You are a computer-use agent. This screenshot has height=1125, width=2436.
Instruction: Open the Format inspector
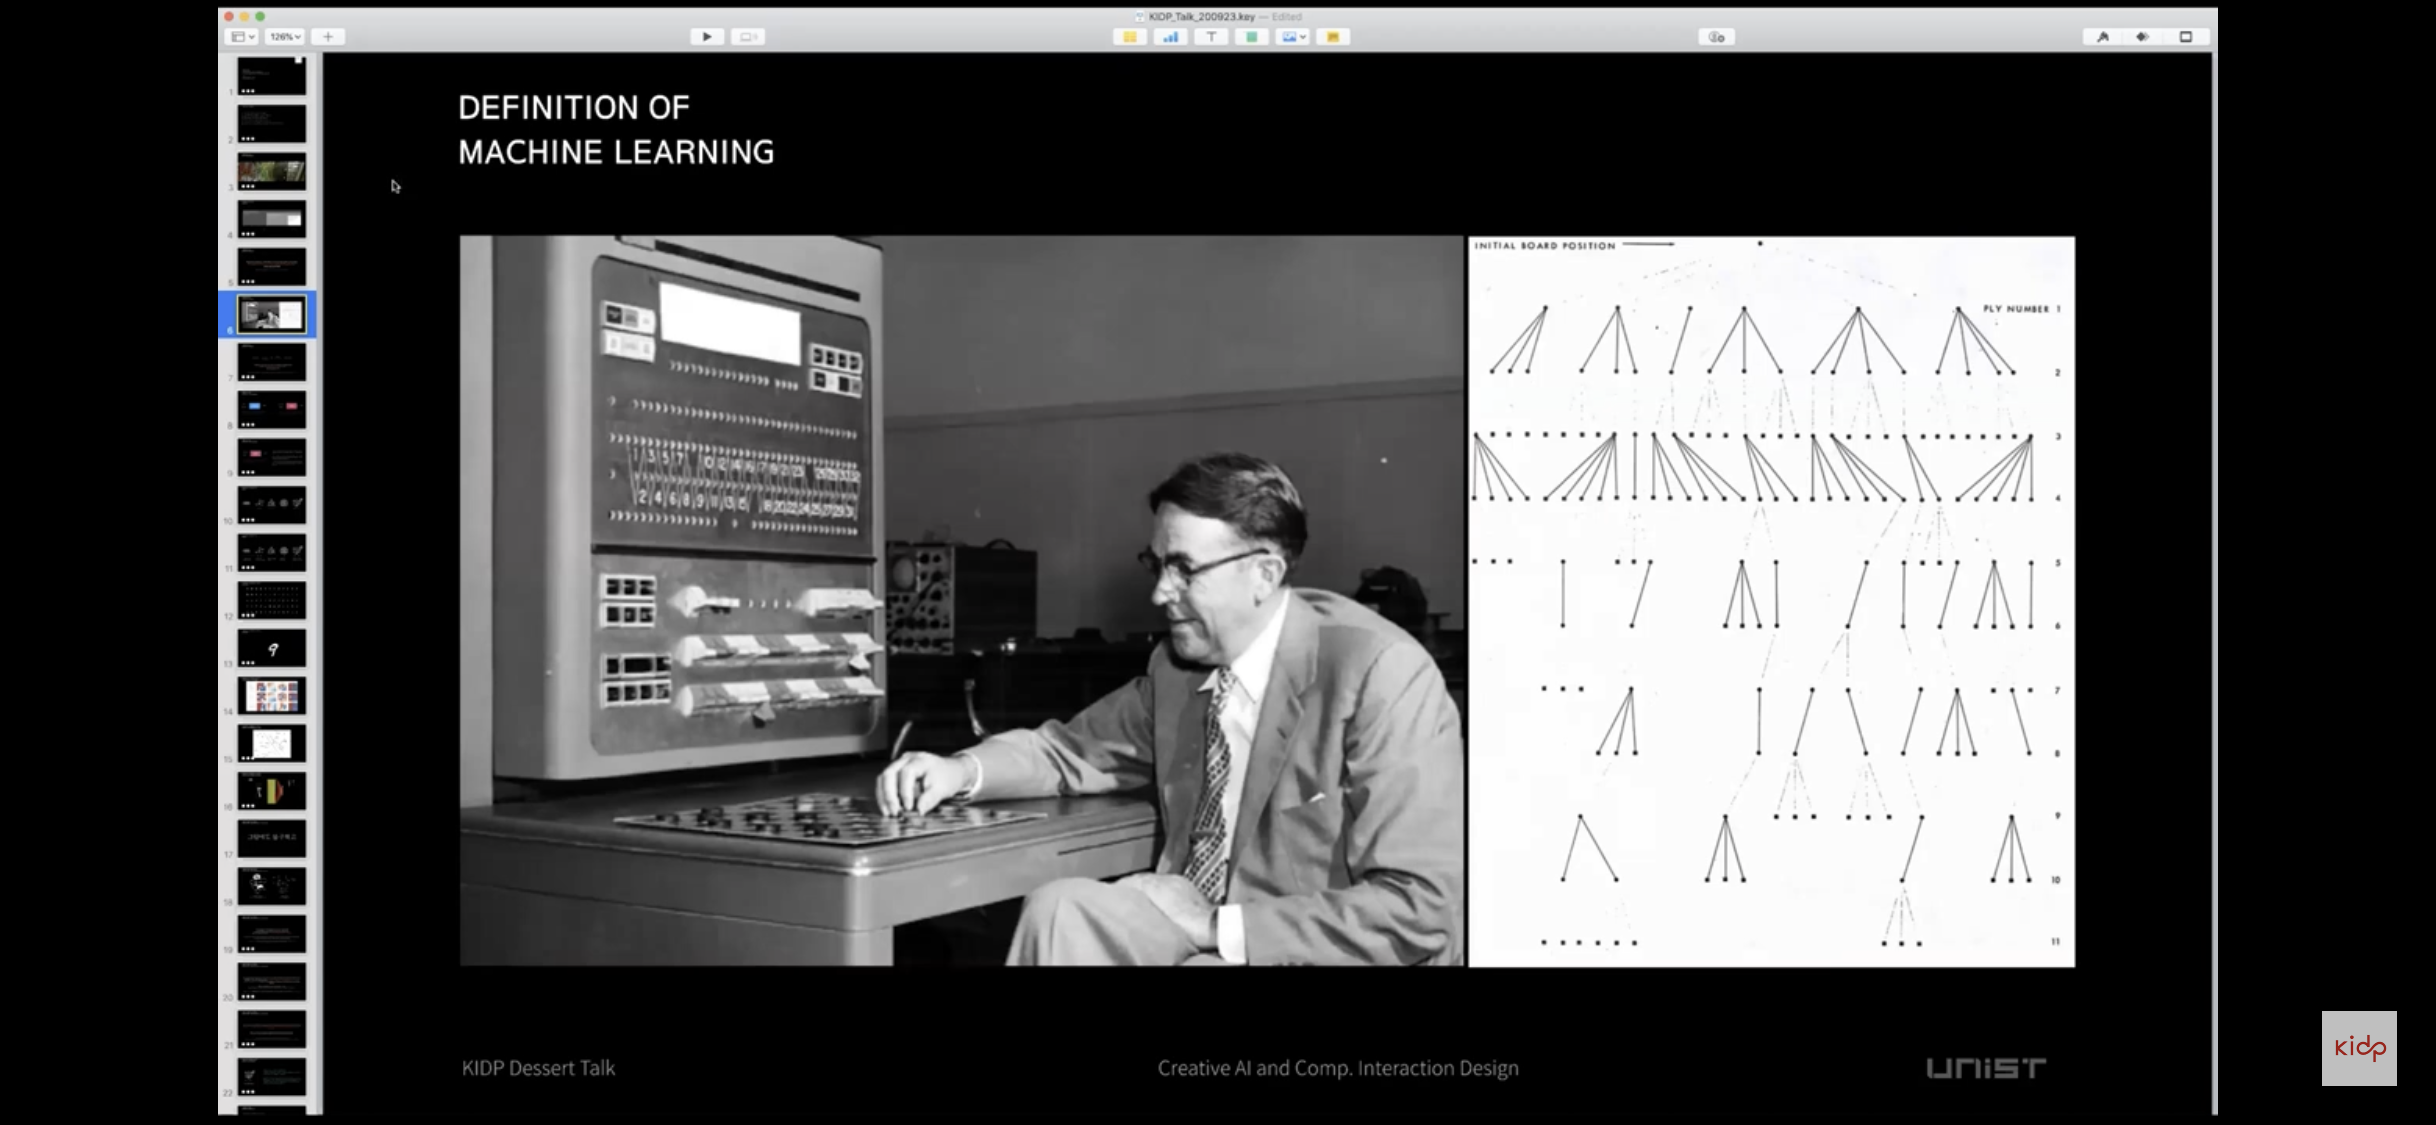[2103, 37]
